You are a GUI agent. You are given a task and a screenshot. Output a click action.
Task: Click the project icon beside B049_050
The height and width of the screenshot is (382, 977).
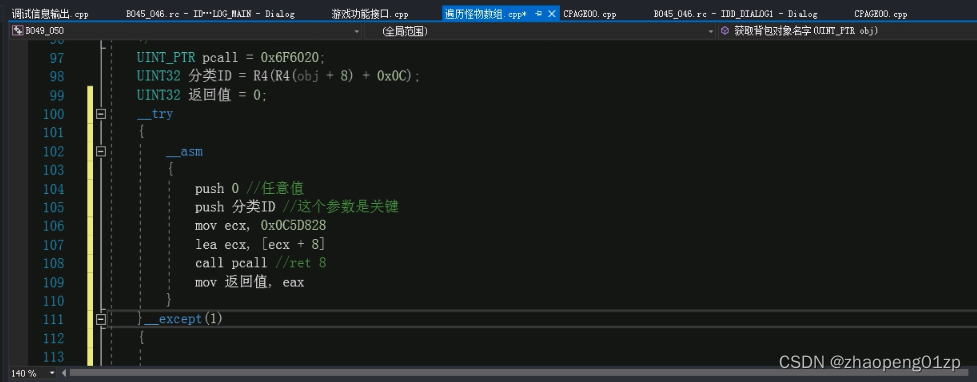click(x=17, y=31)
